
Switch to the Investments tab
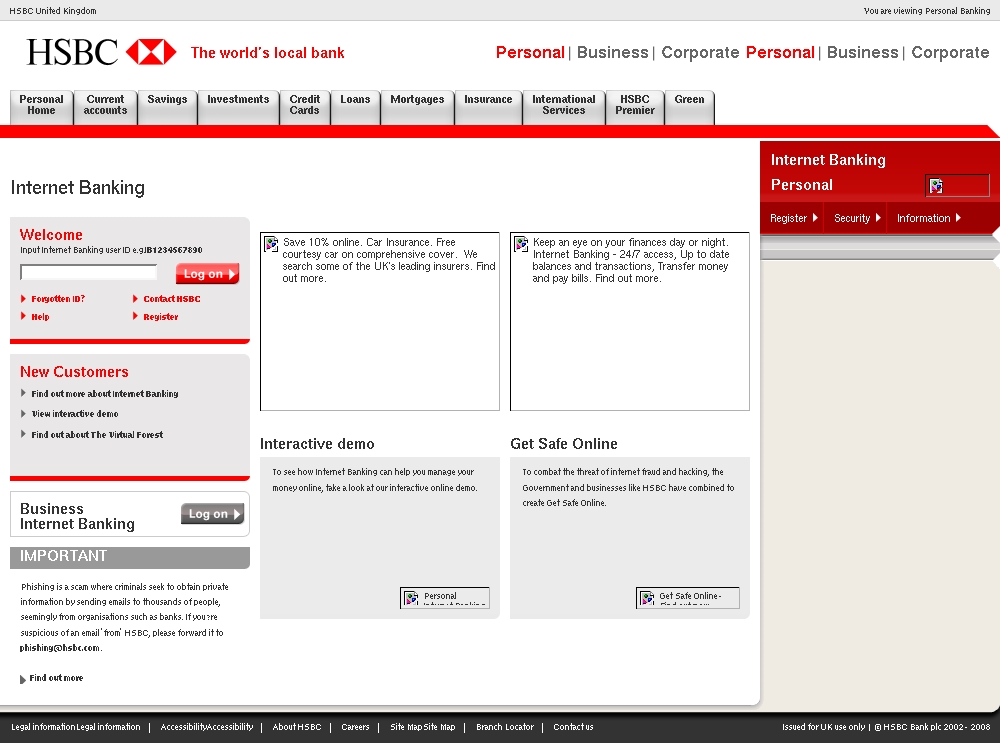[238, 107]
